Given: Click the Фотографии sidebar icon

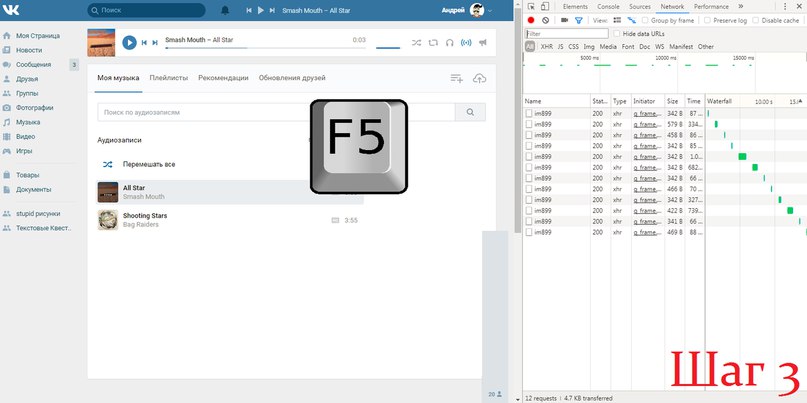Looking at the screenshot, I should click(7, 108).
